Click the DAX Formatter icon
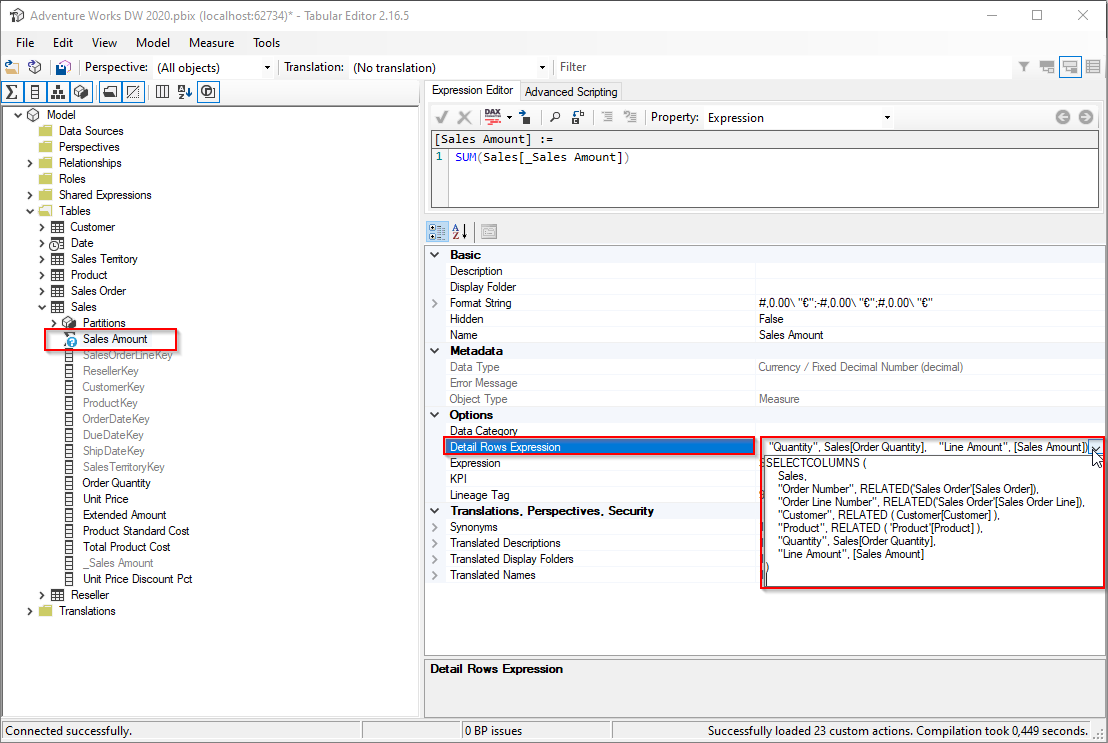This screenshot has width=1108, height=743. tap(493, 117)
